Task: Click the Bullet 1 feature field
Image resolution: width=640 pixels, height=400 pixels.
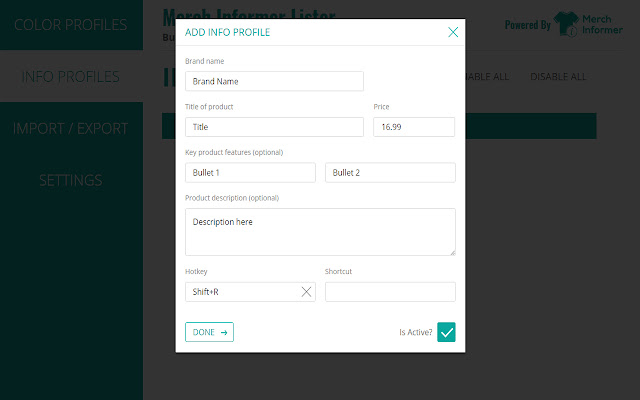Action: (250, 173)
